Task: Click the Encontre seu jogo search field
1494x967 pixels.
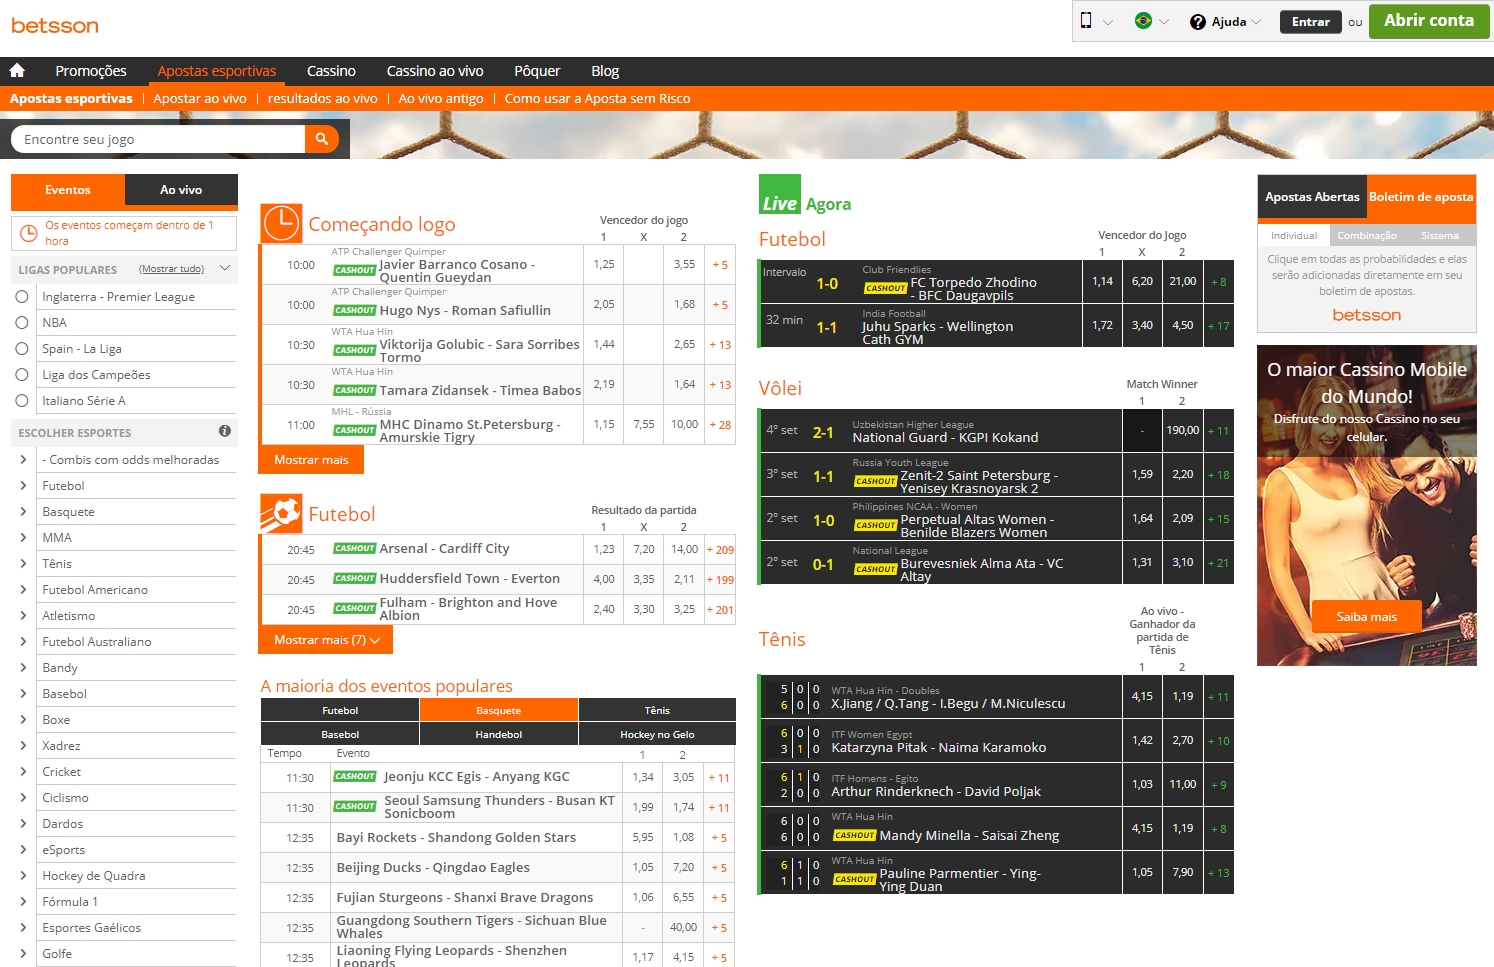Action: pyautogui.click(x=158, y=139)
